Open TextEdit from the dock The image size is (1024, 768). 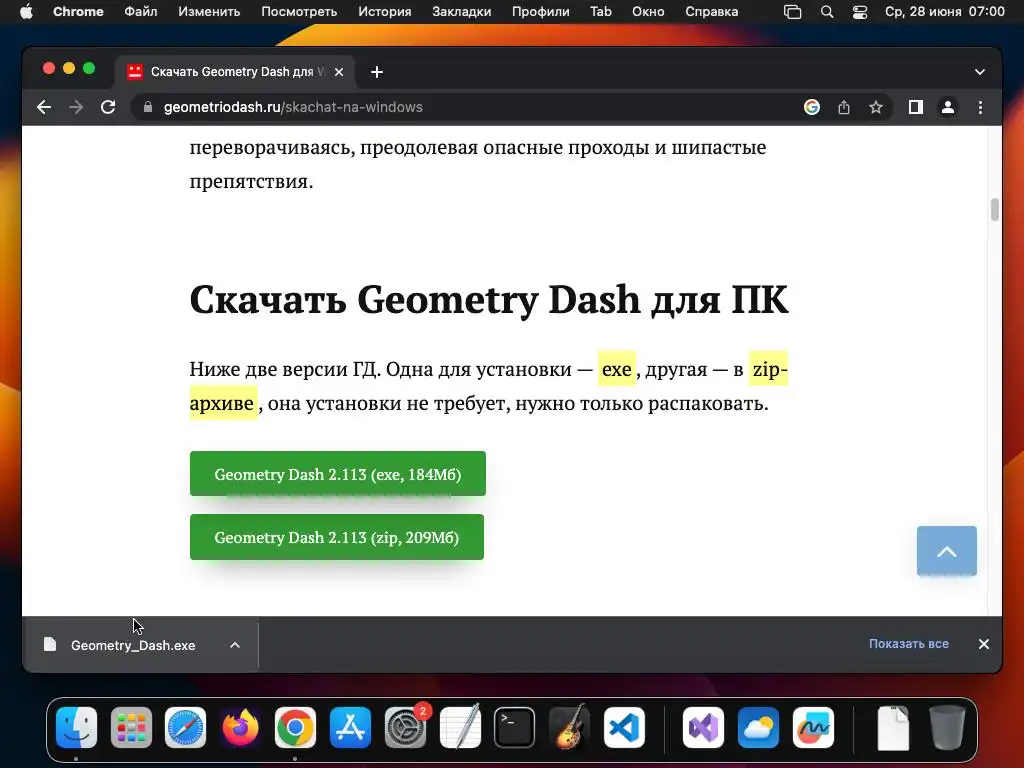point(460,726)
